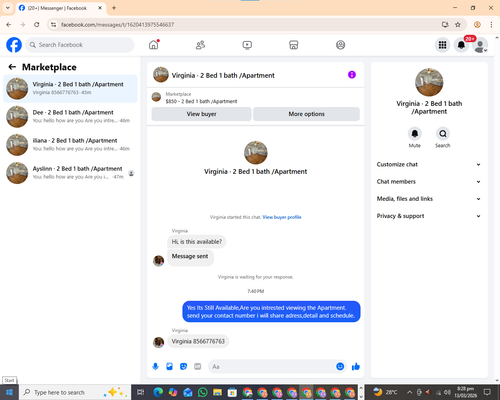Open the Facebook logo home link

point(14,45)
